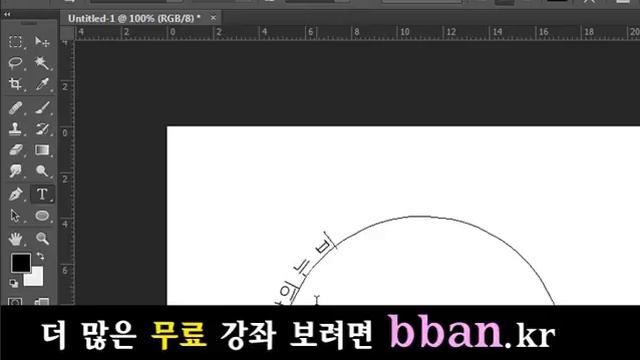Select the Move tool

tap(42, 41)
